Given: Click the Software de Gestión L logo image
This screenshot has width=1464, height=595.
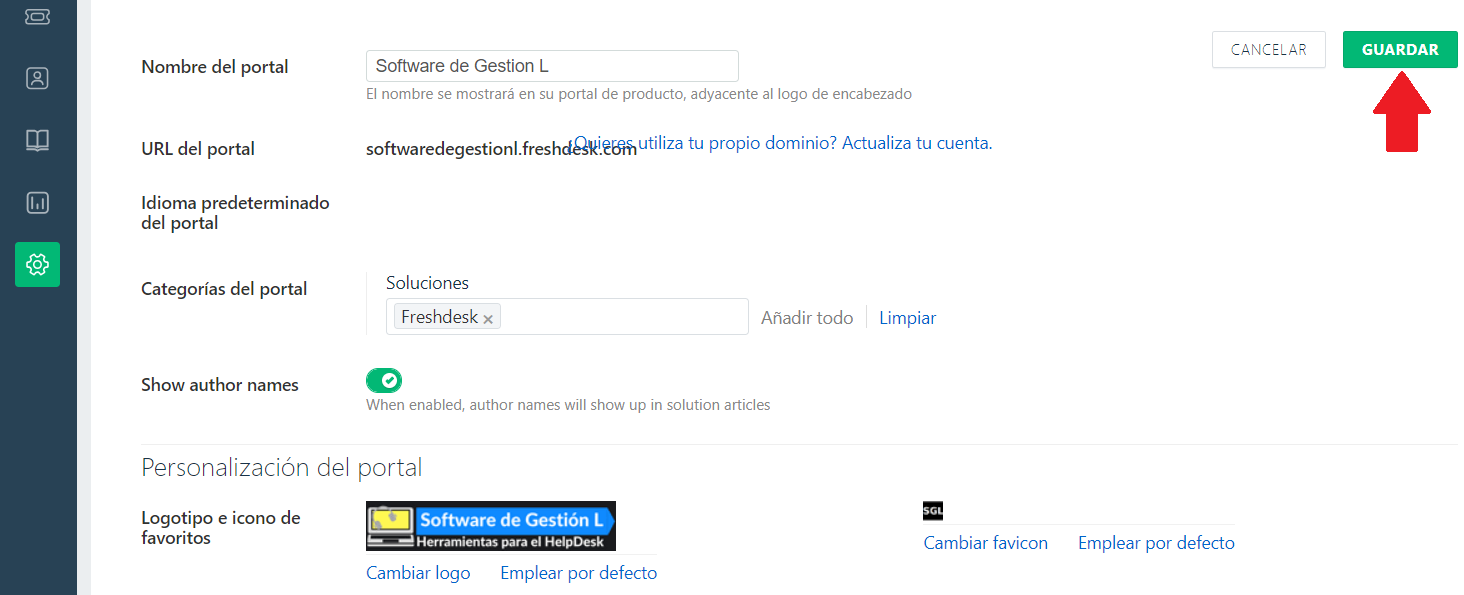Looking at the screenshot, I should click(491, 526).
